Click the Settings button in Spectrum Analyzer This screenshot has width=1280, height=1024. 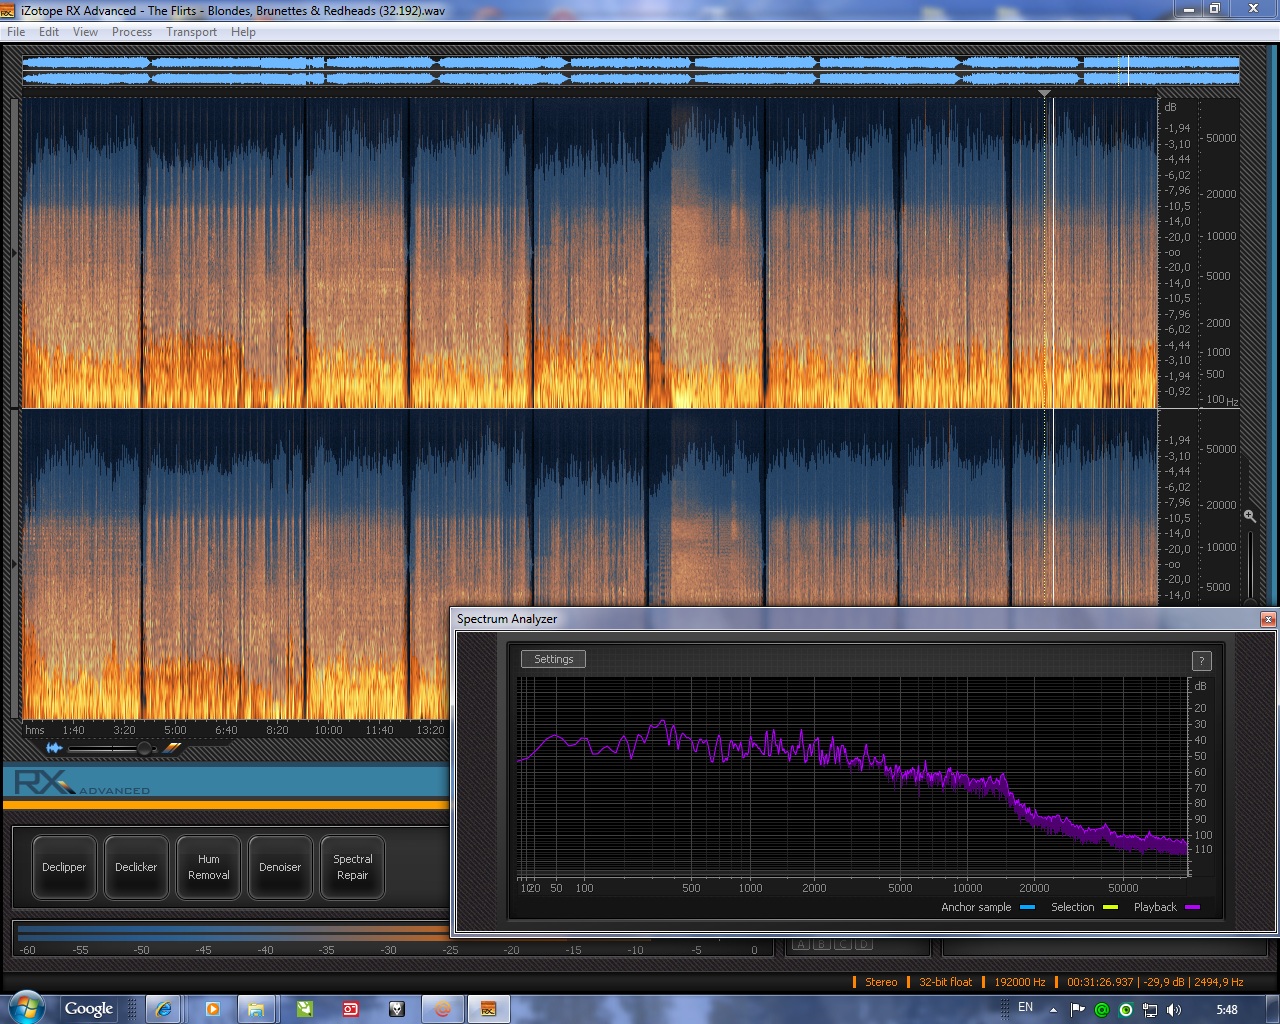tap(553, 659)
